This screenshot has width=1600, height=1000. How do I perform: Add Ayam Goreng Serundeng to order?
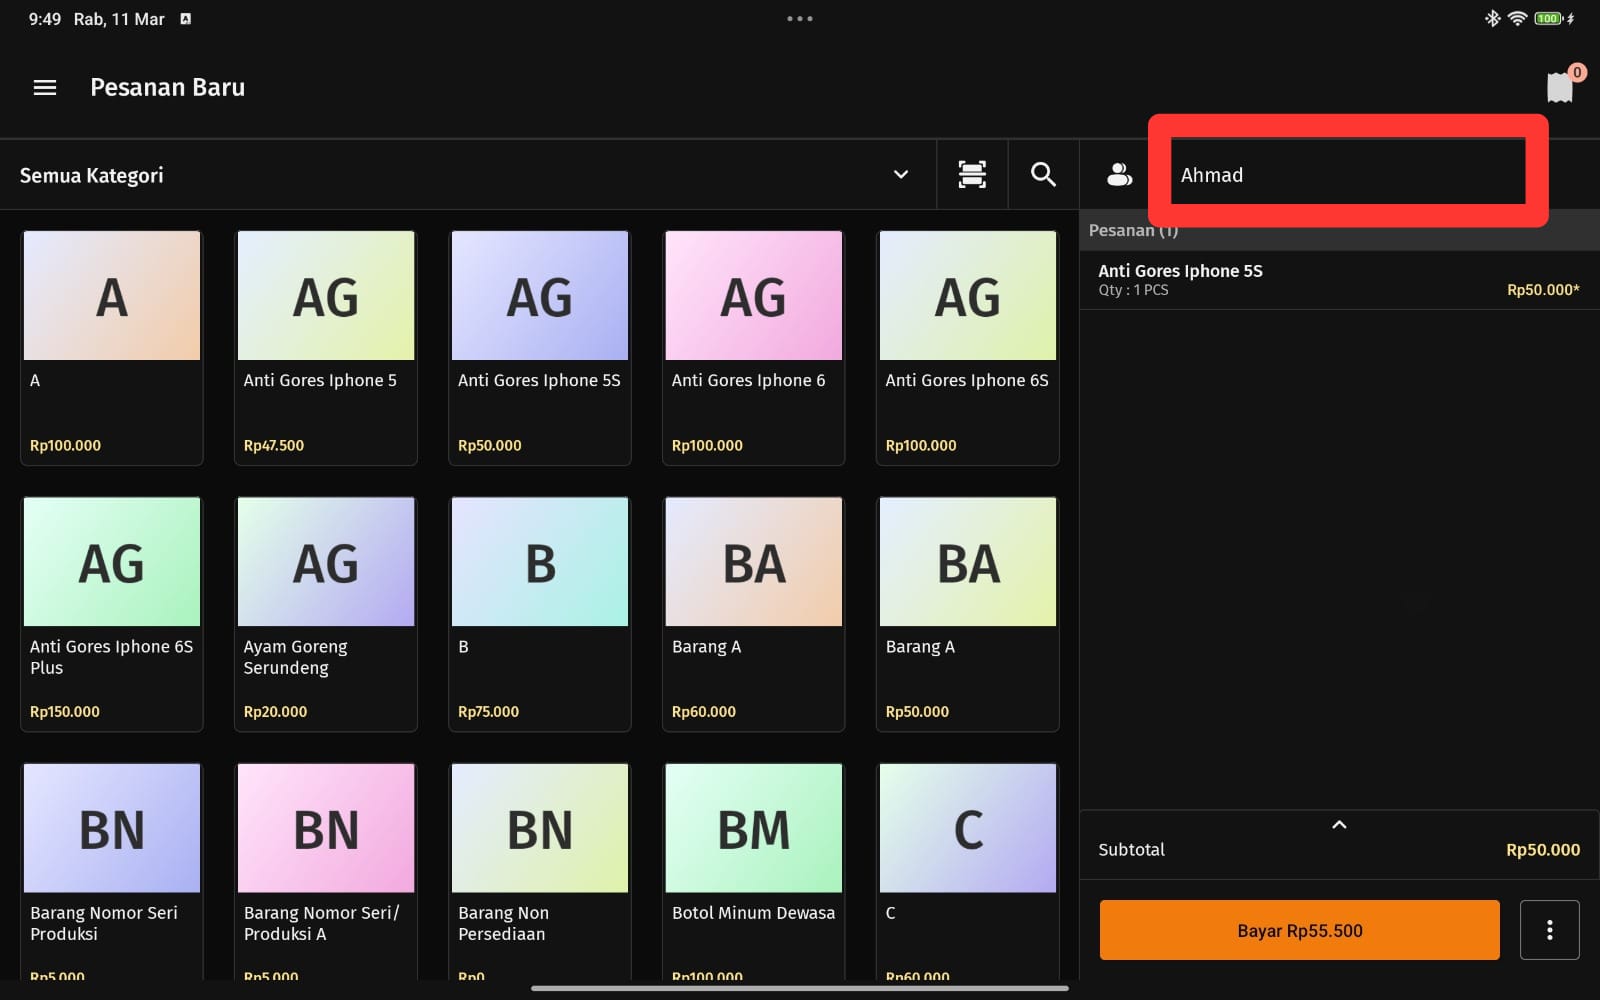(x=325, y=613)
